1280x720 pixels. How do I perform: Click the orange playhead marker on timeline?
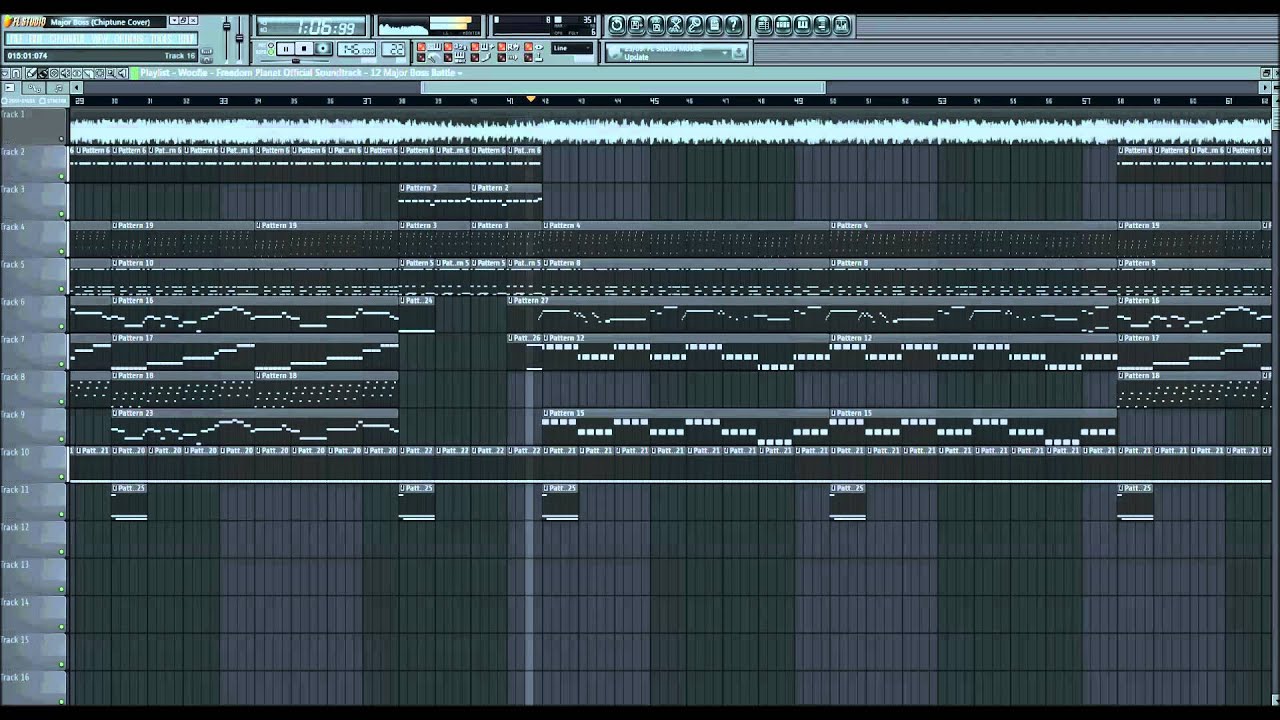coord(531,99)
